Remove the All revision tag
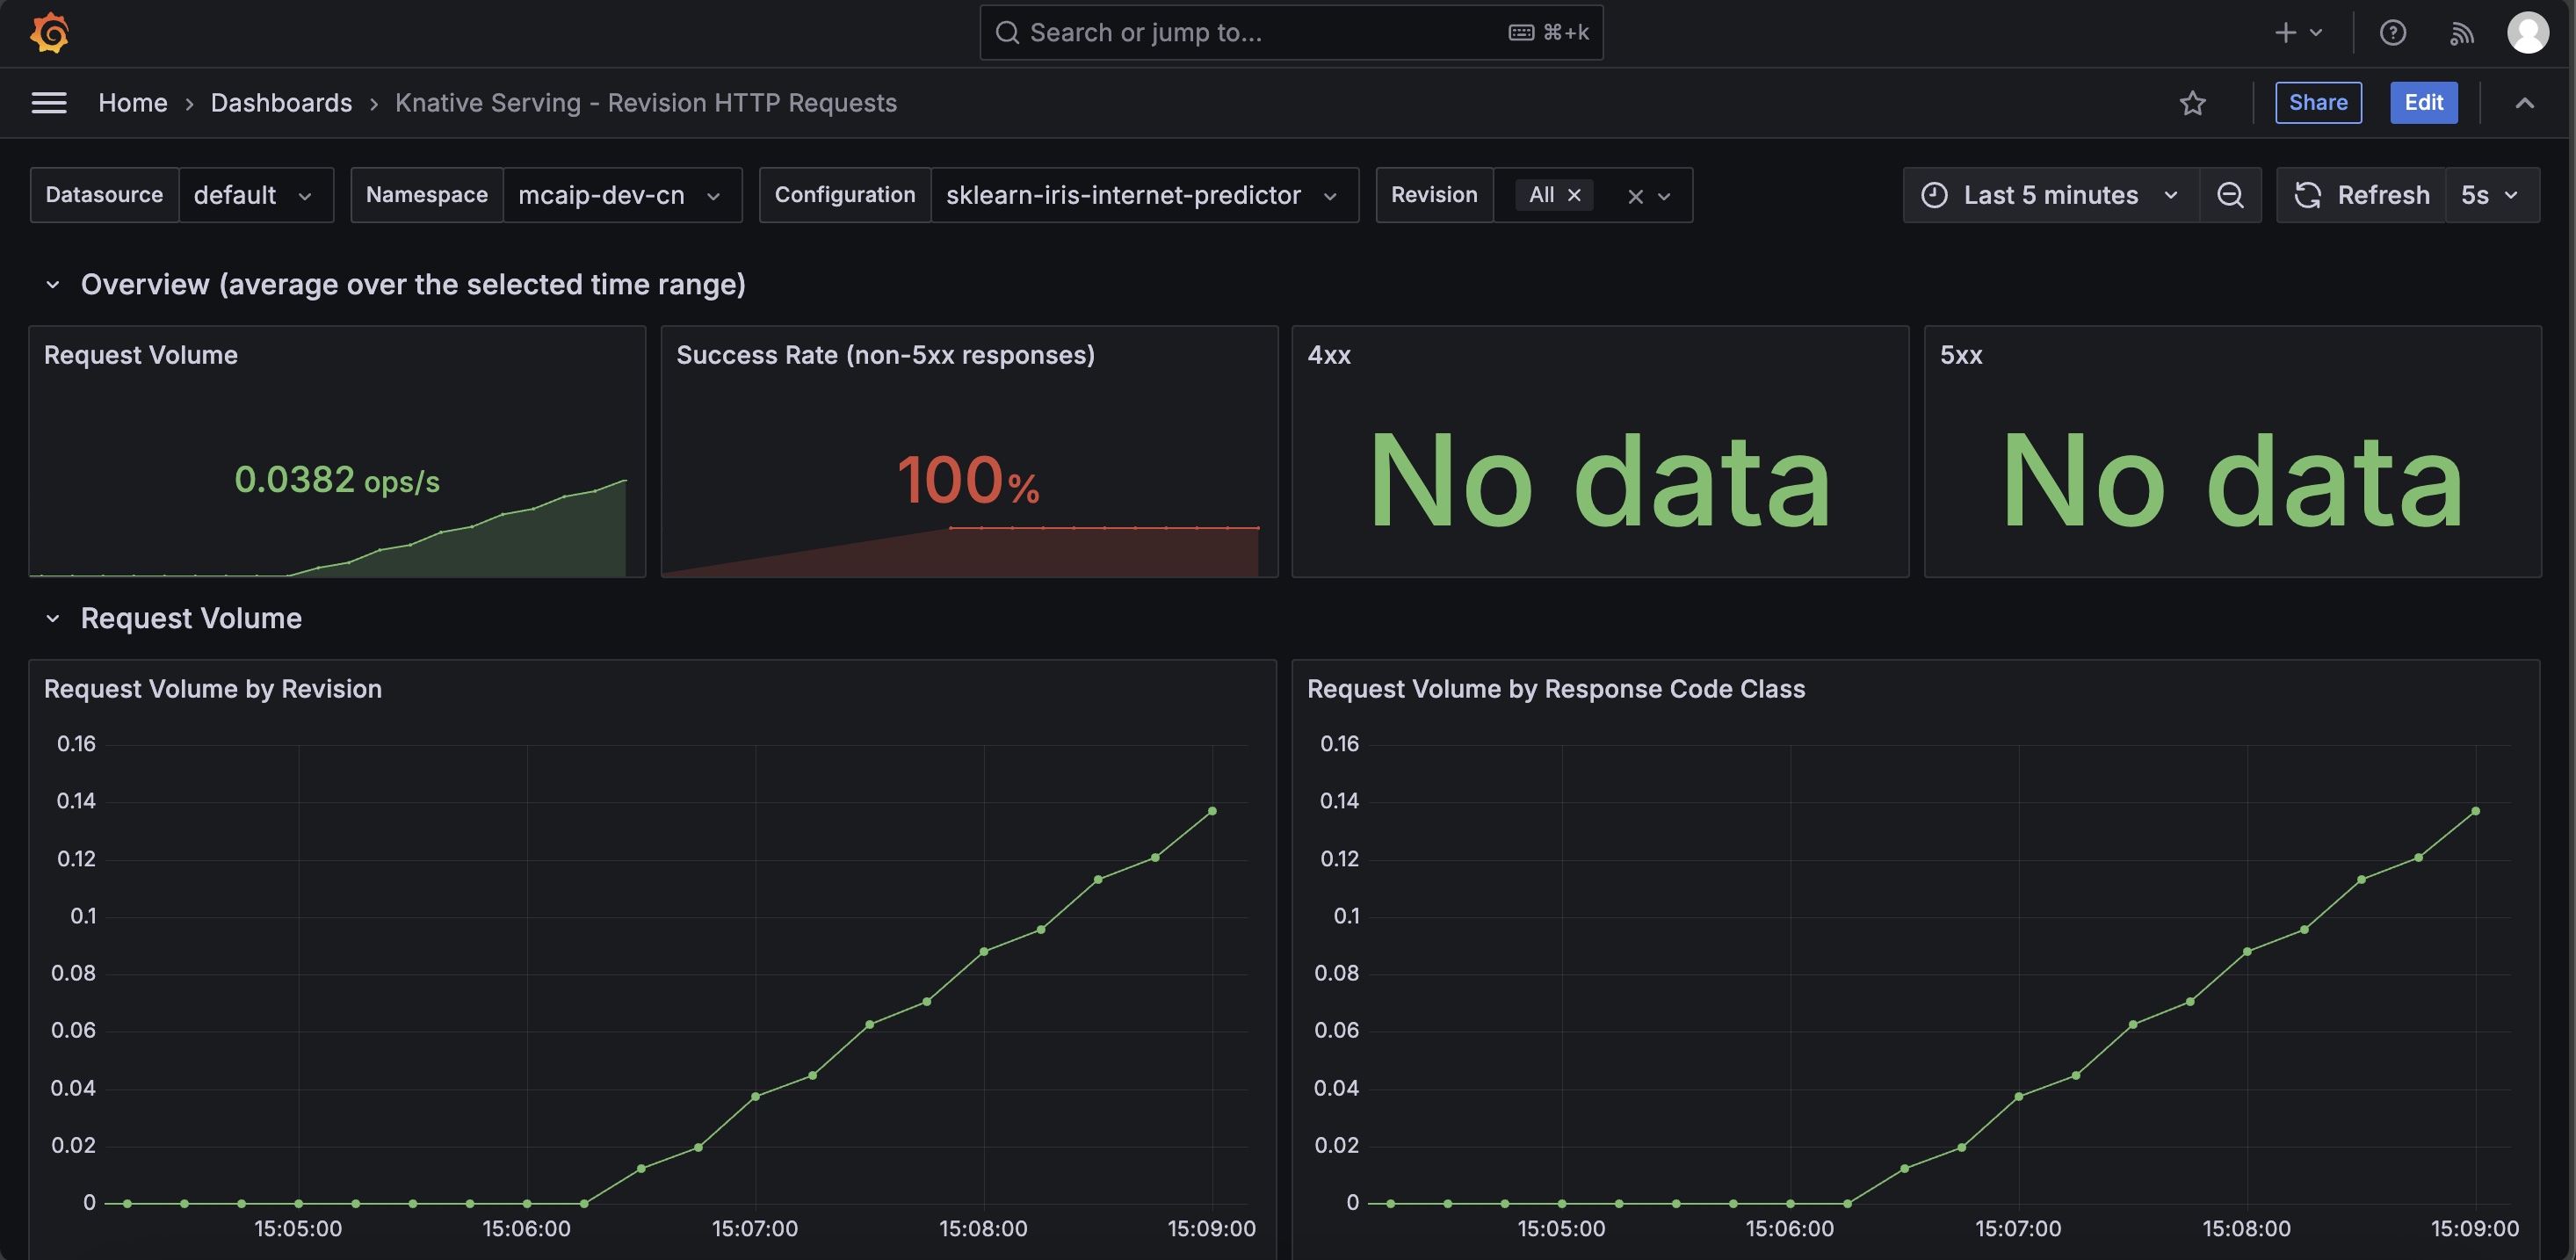 (x=1574, y=195)
